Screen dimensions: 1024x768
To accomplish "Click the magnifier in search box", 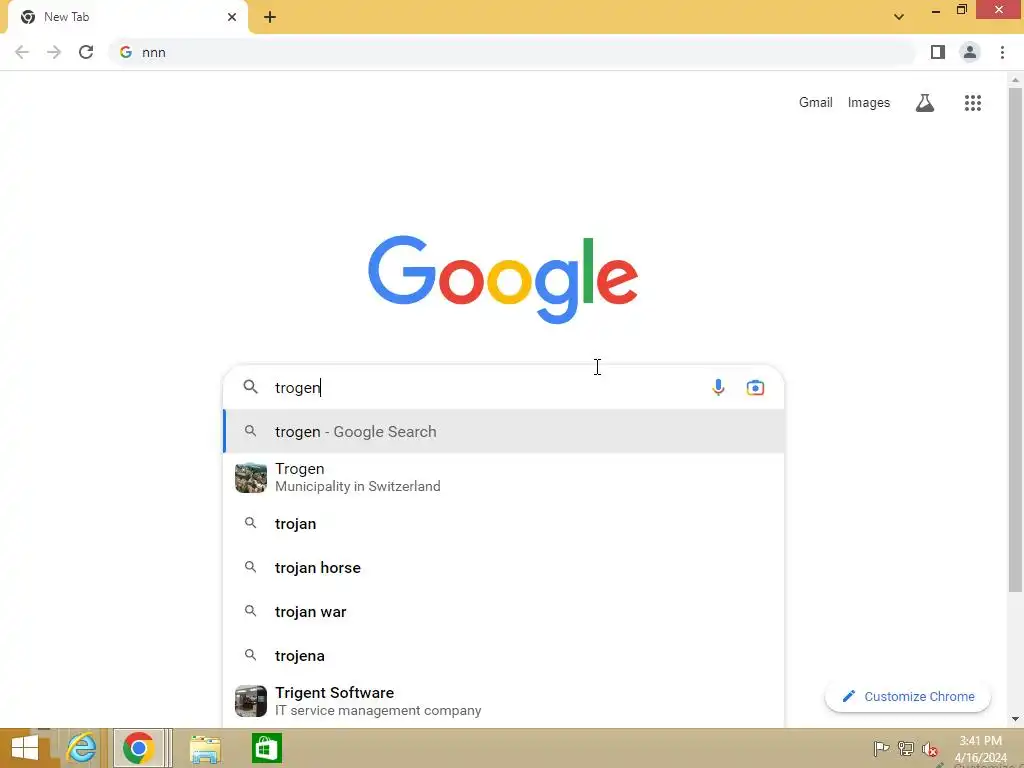I will click(x=251, y=387).
